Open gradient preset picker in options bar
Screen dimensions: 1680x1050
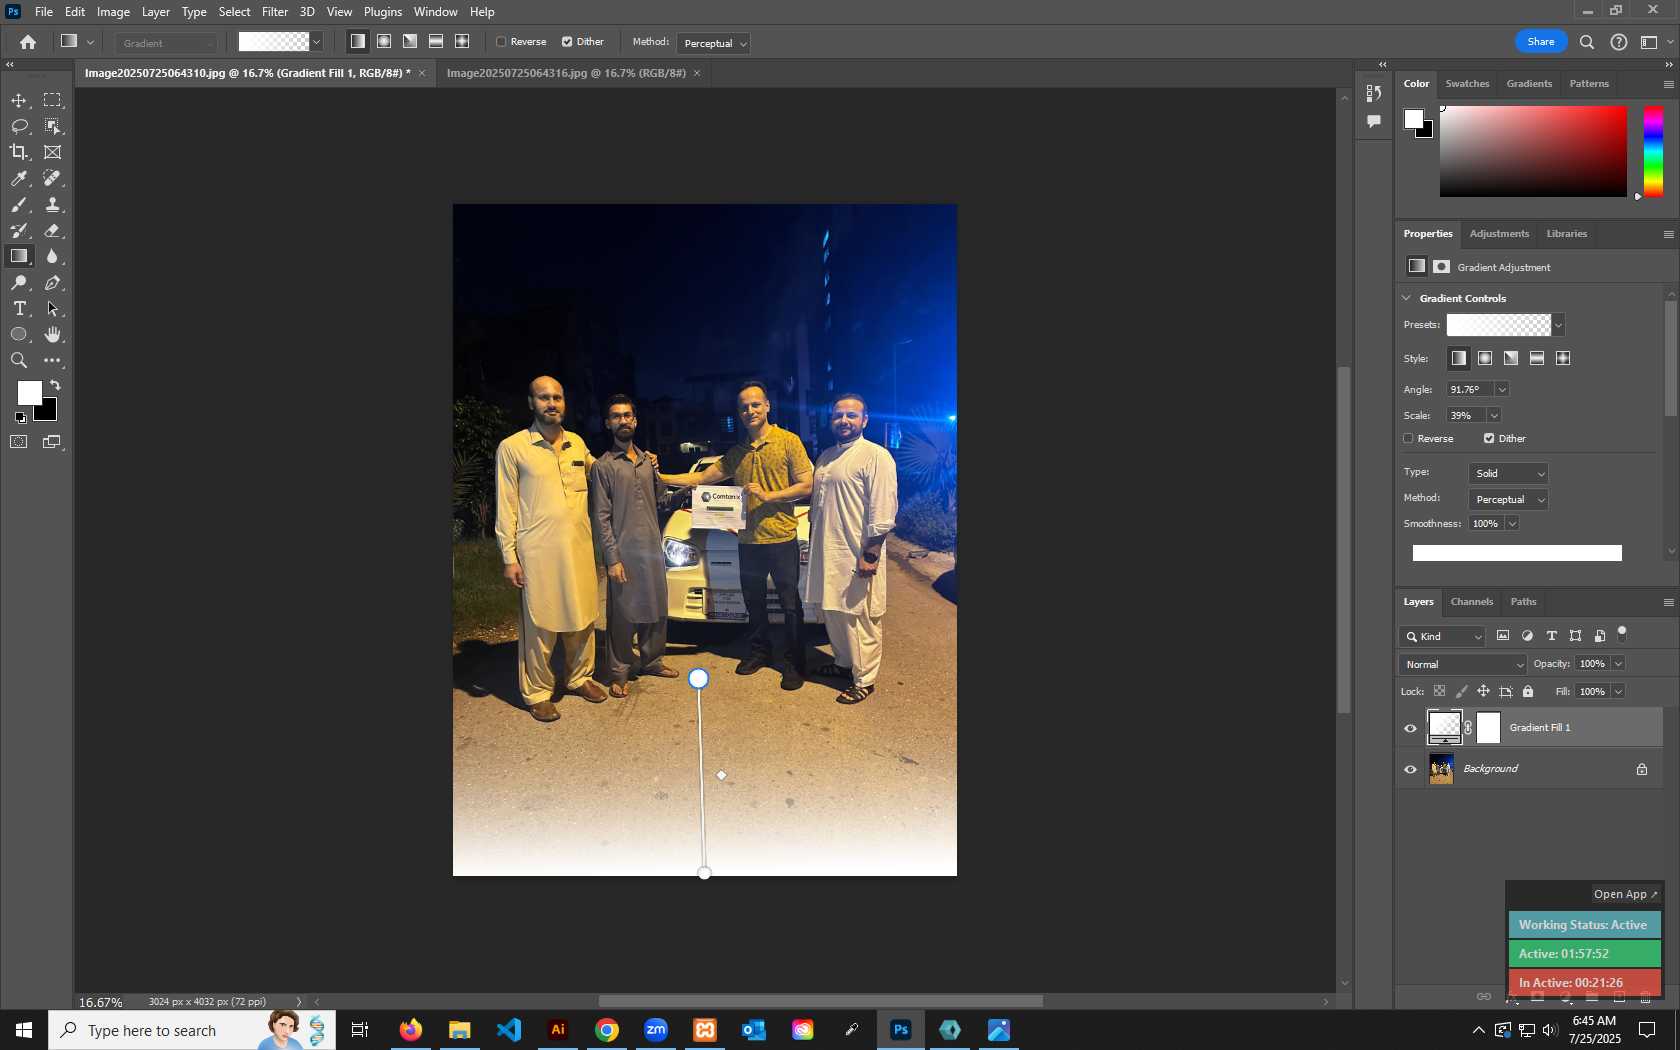[x=317, y=42]
